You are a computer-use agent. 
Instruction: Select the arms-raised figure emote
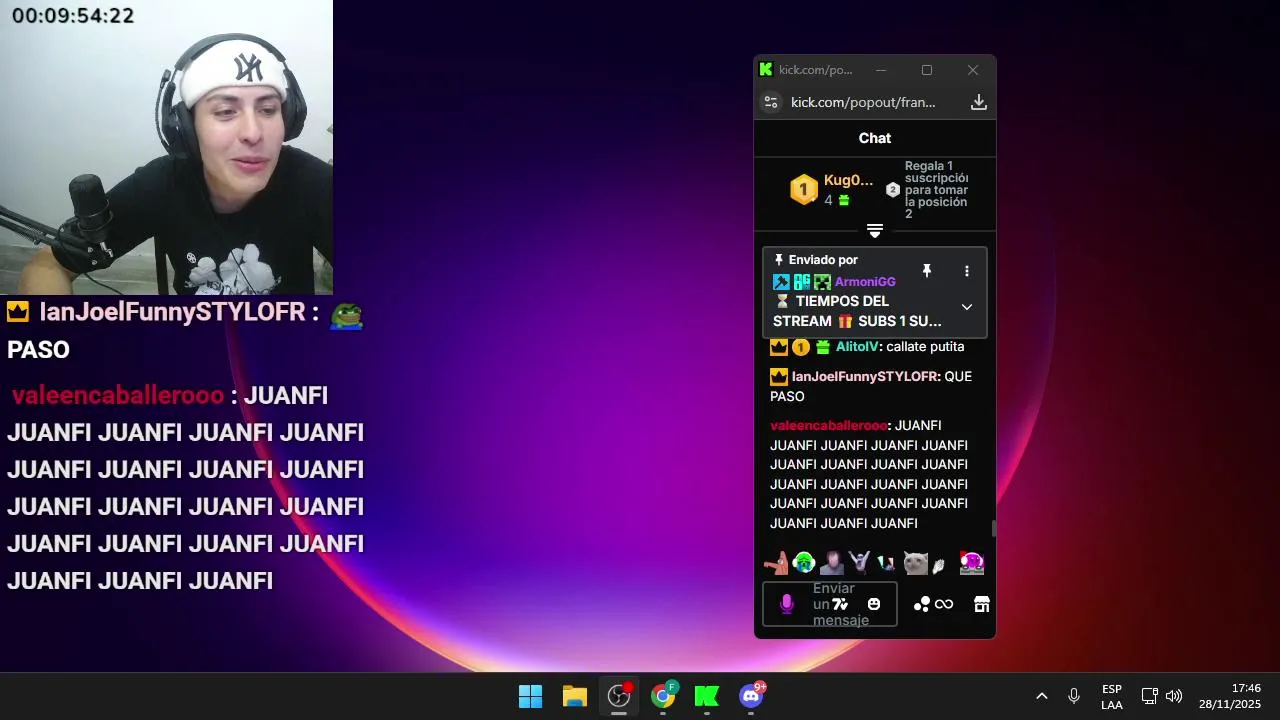pyautogui.click(x=859, y=563)
